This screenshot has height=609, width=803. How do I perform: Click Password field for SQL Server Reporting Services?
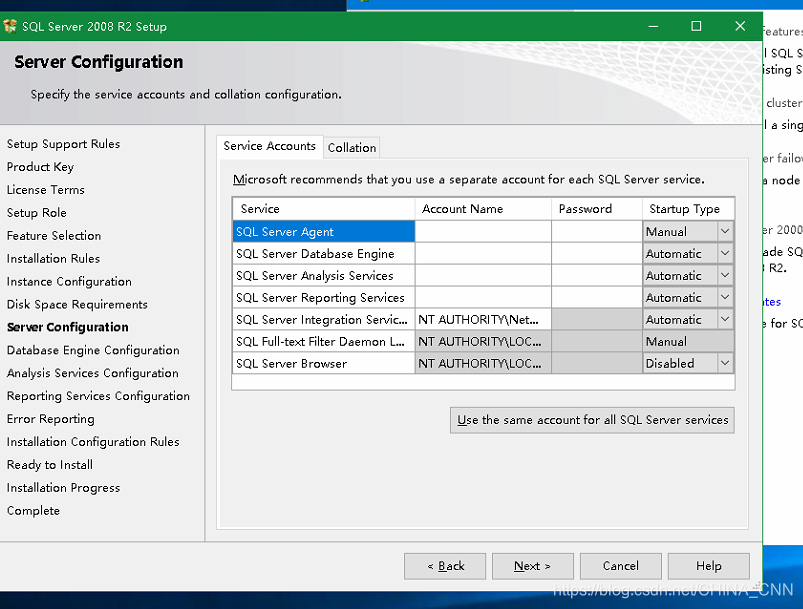(x=597, y=298)
